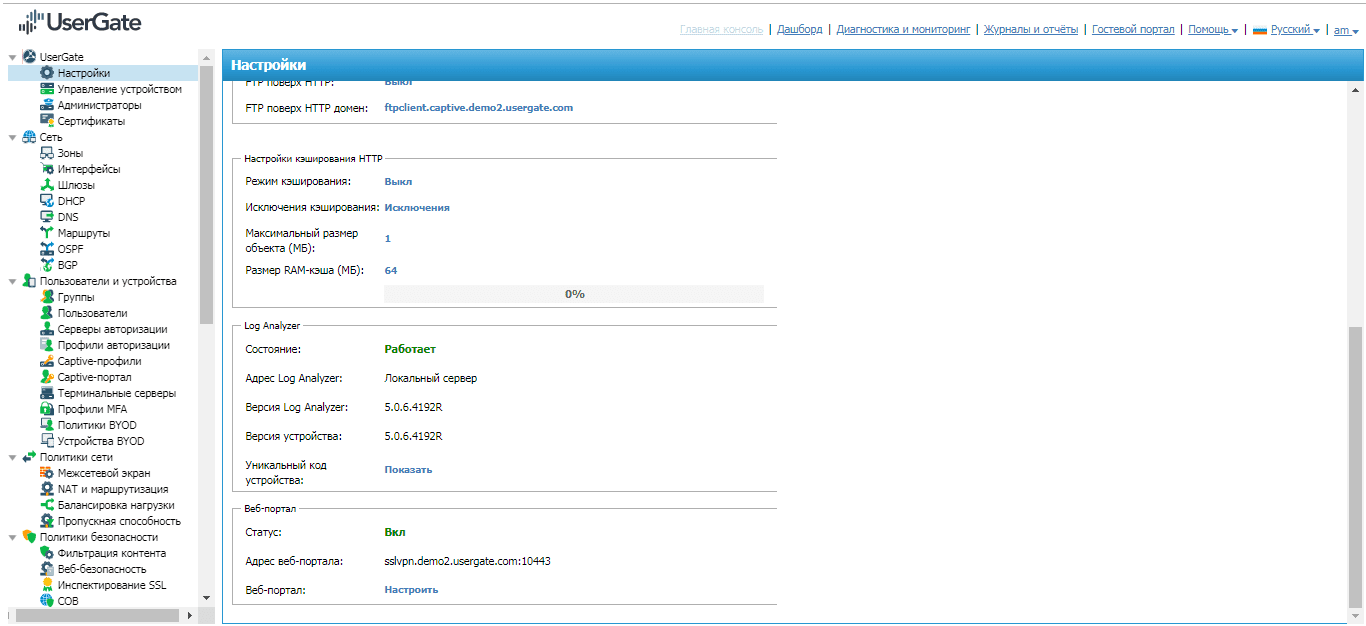The width and height of the screenshot is (1366, 626).
Task: Change Максимальный размер объекта value 1
Action: (x=388, y=239)
